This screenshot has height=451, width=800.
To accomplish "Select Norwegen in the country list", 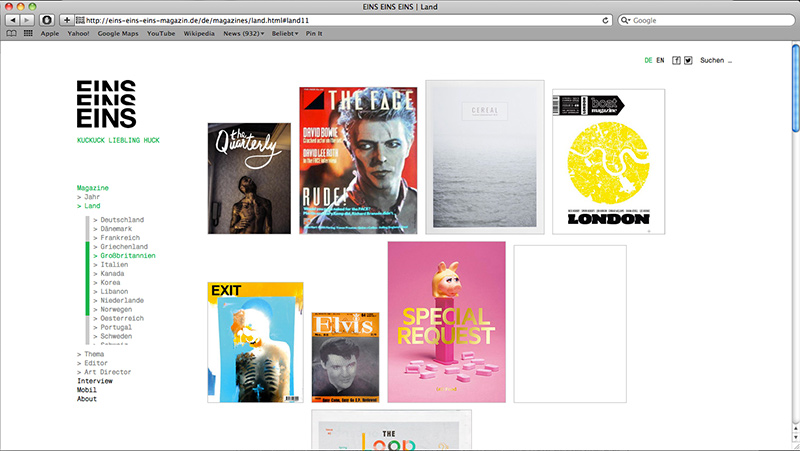I will (x=113, y=309).
